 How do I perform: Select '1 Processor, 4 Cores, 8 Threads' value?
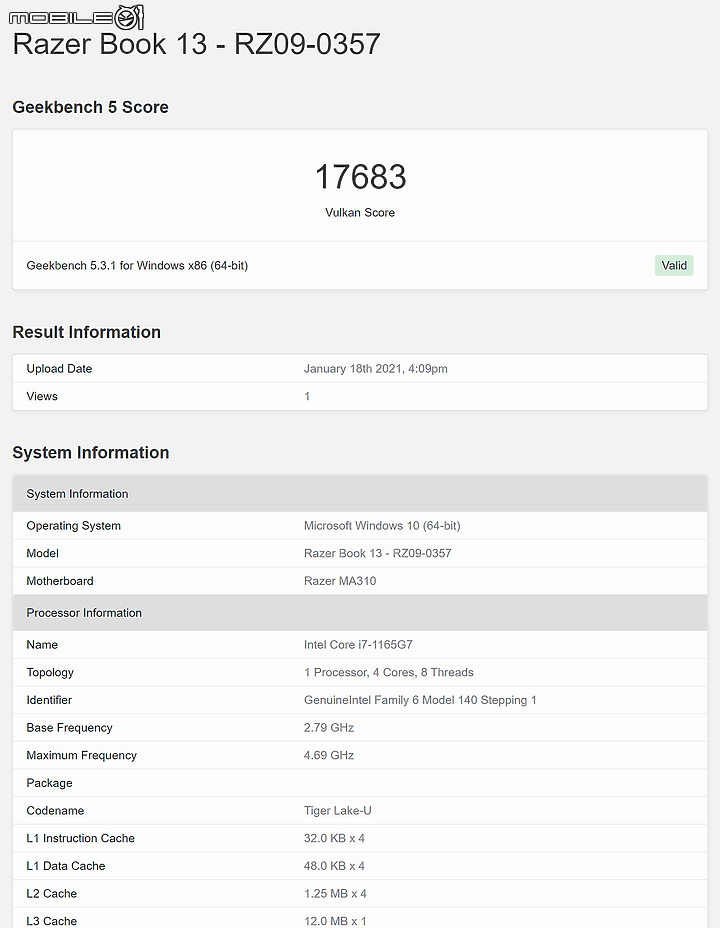click(x=389, y=672)
